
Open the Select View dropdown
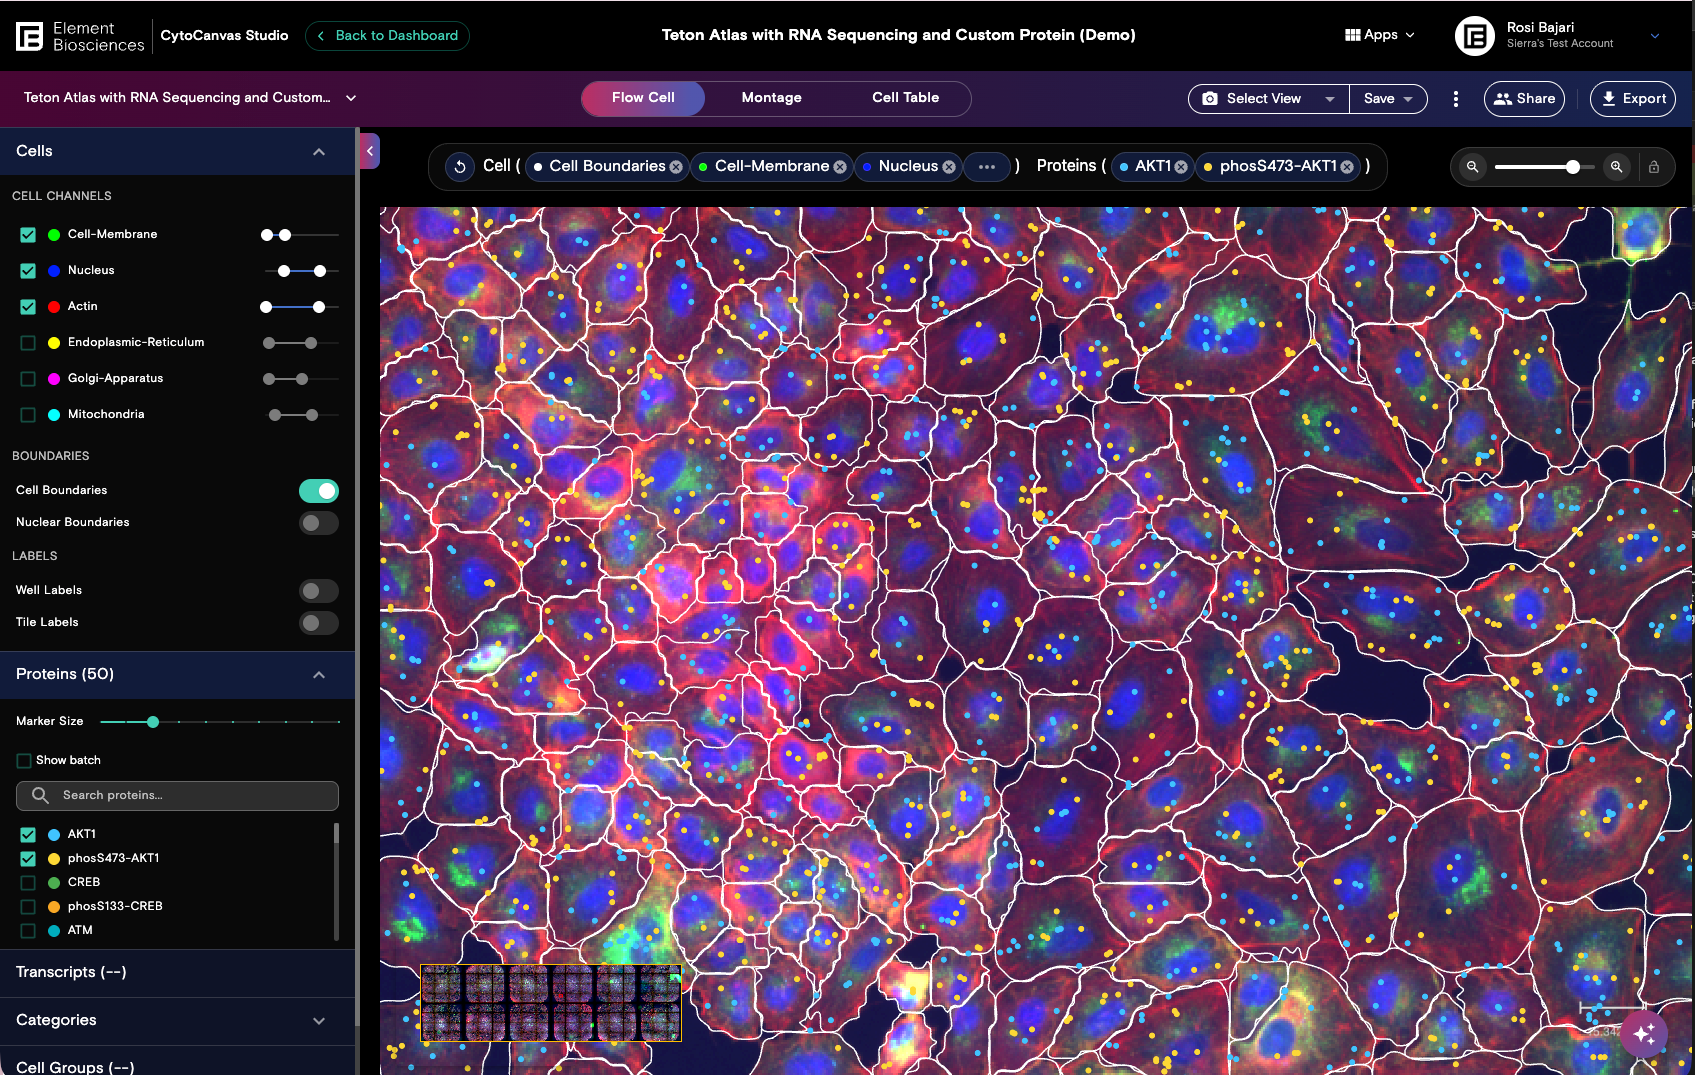point(1268,99)
